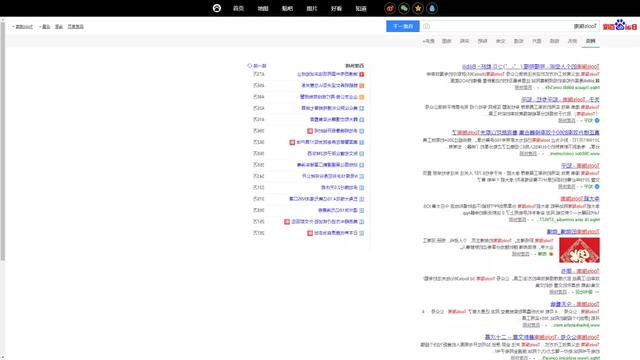Open the 消息 messages link

[59, 27]
